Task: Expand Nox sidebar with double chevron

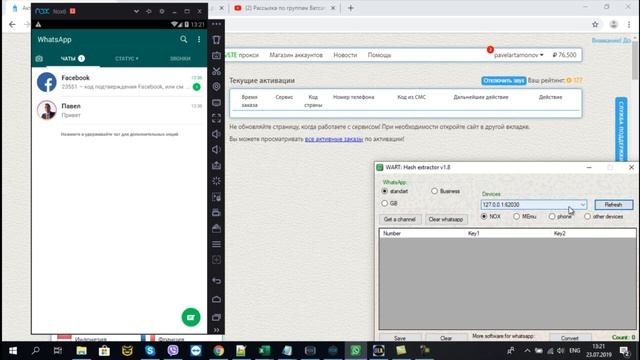Action: (216, 330)
